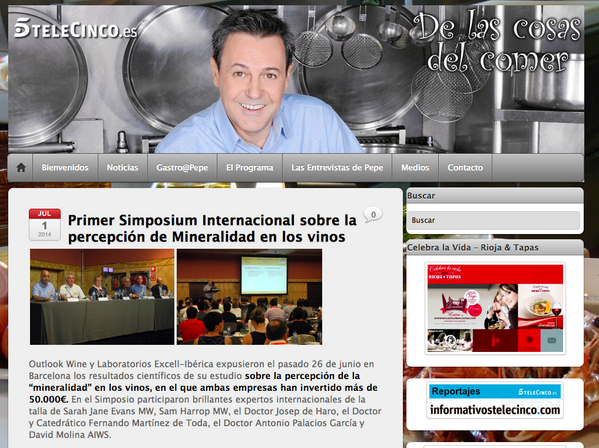Click the envelope icon in Rioja banner
Viewport: 599px width, 448px height.
pyautogui.click(x=552, y=340)
